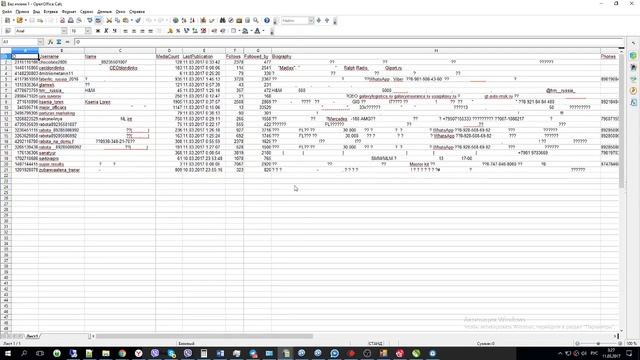Toggle Underline formatting
Screen dimensions: 640x360
pyautogui.click(x=115, y=31)
